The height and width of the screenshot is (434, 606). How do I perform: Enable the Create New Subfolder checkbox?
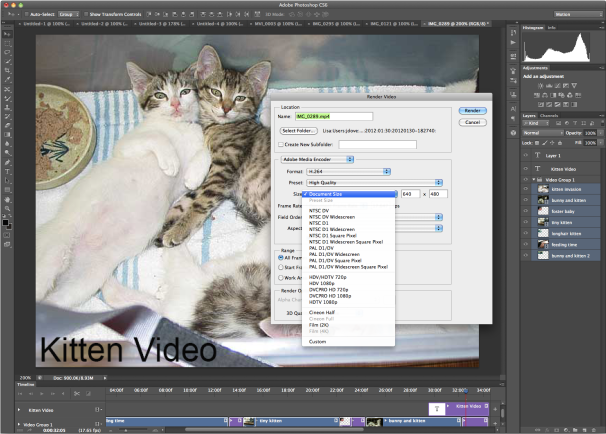(x=281, y=144)
